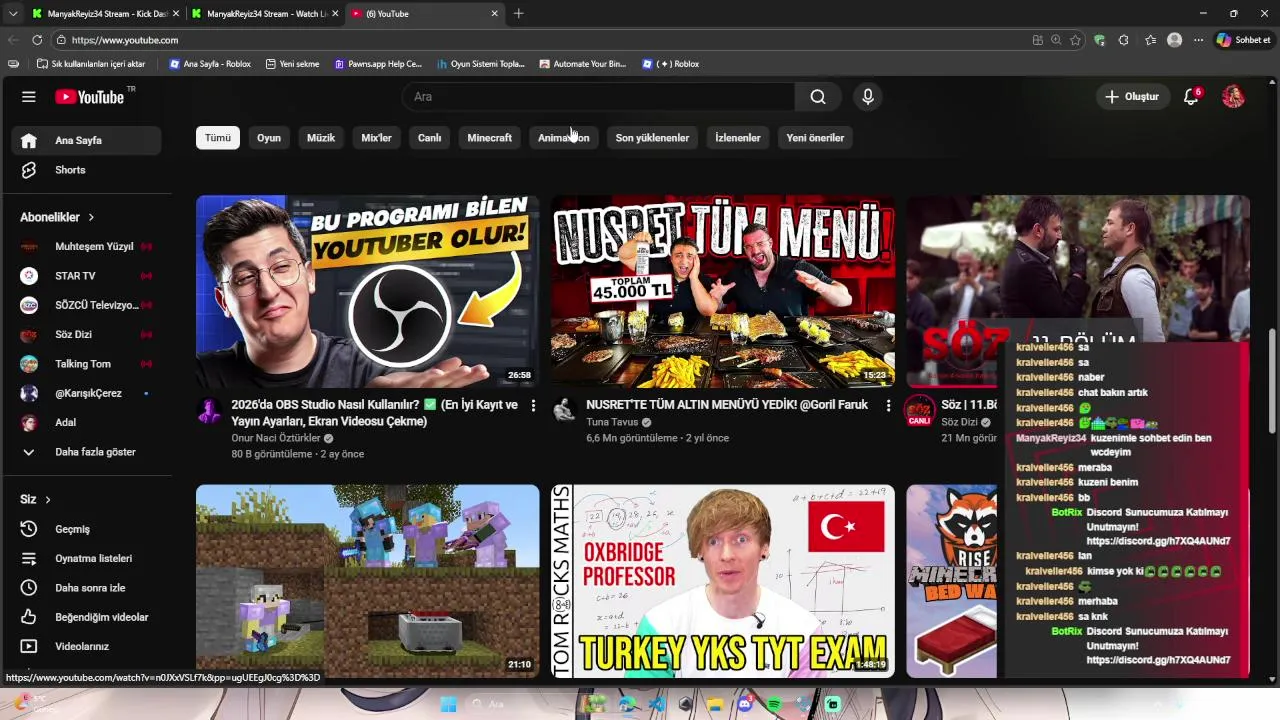Screen dimensions: 1280x720
Task: Open Geçmiş history in sidebar
Action: click(86, 529)
